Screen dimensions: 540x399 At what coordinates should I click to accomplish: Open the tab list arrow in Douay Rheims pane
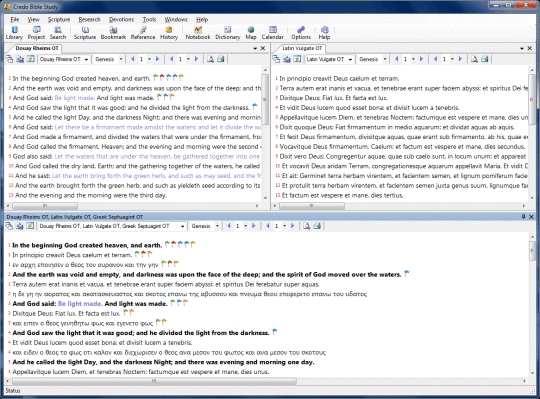pyautogui.click(x=255, y=49)
